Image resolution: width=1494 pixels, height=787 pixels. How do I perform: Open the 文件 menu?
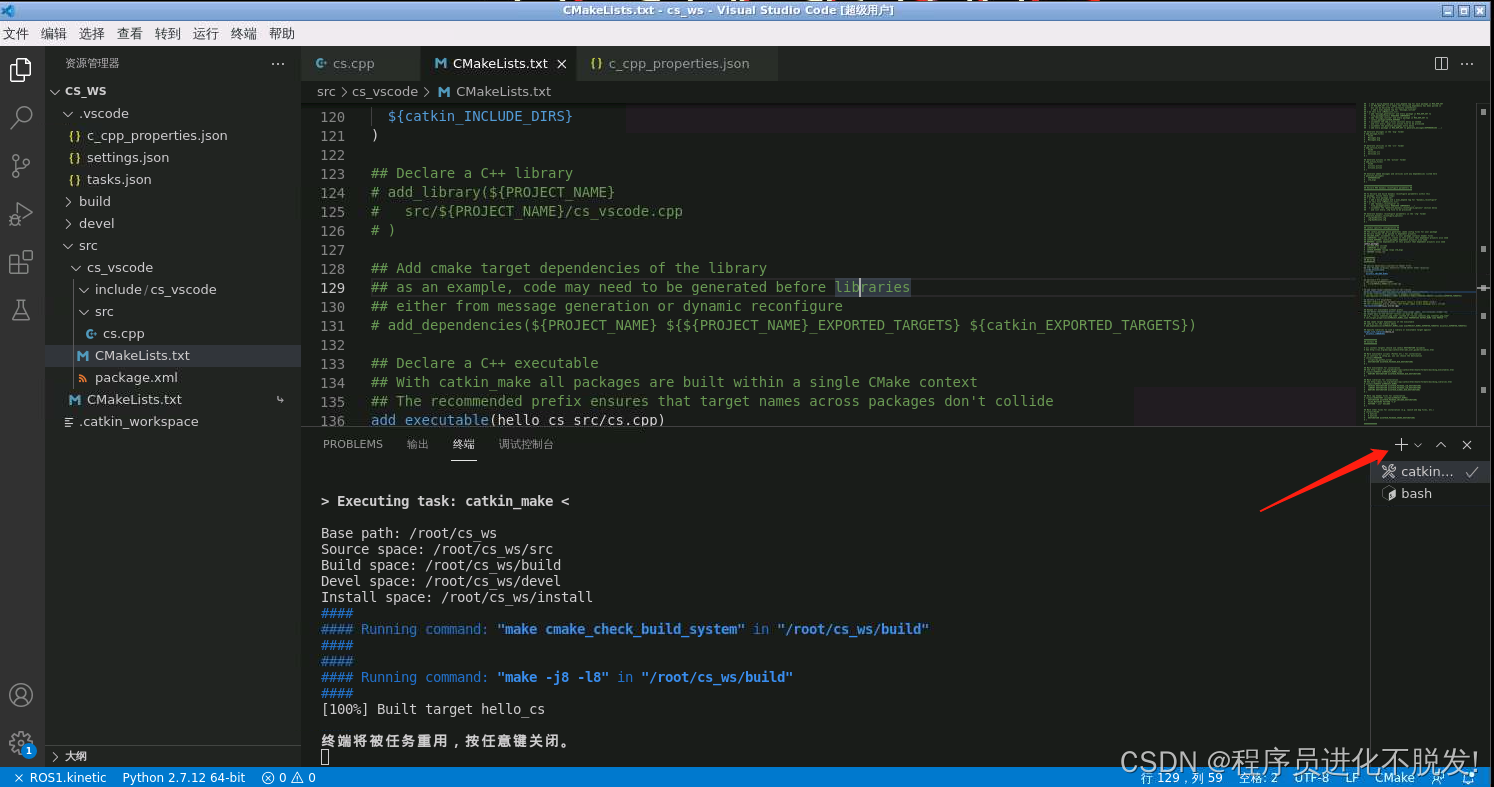click(x=16, y=33)
